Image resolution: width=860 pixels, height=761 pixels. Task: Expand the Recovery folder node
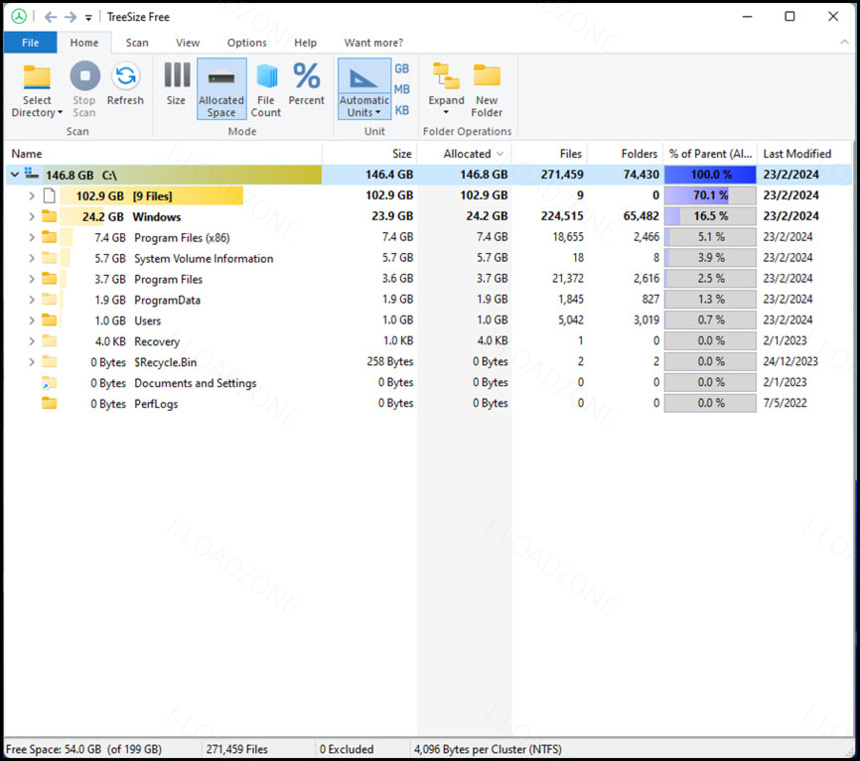click(32, 341)
